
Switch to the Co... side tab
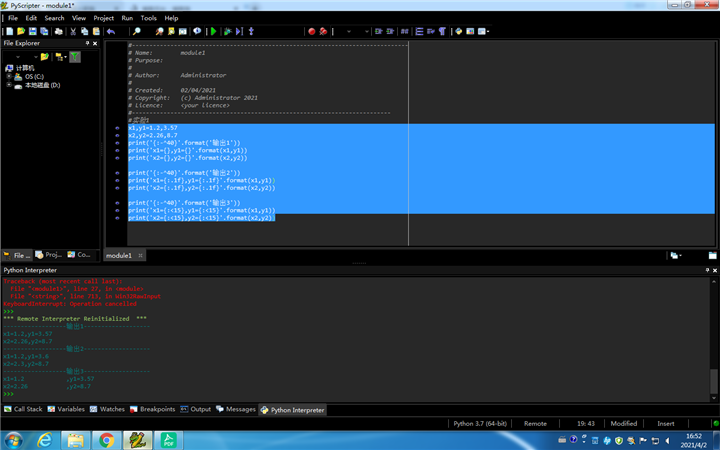tap(79, 255)
